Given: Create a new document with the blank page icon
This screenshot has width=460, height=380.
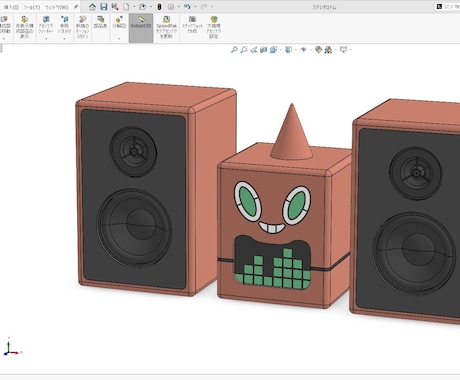Looking at the screenshot, I should (126, 7).
